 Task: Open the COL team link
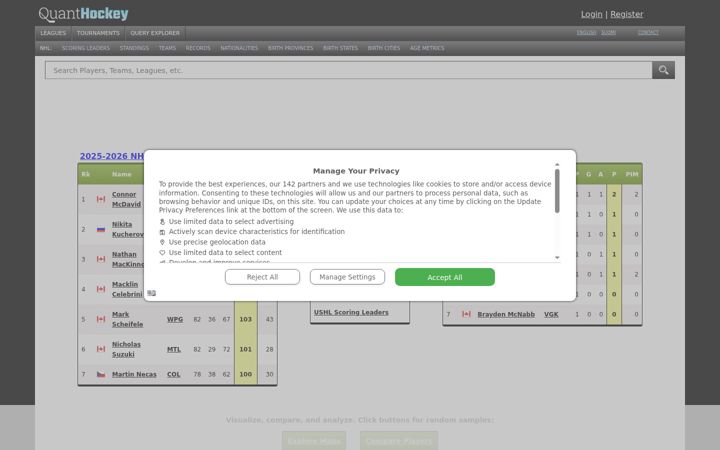(x=174, y=374)
